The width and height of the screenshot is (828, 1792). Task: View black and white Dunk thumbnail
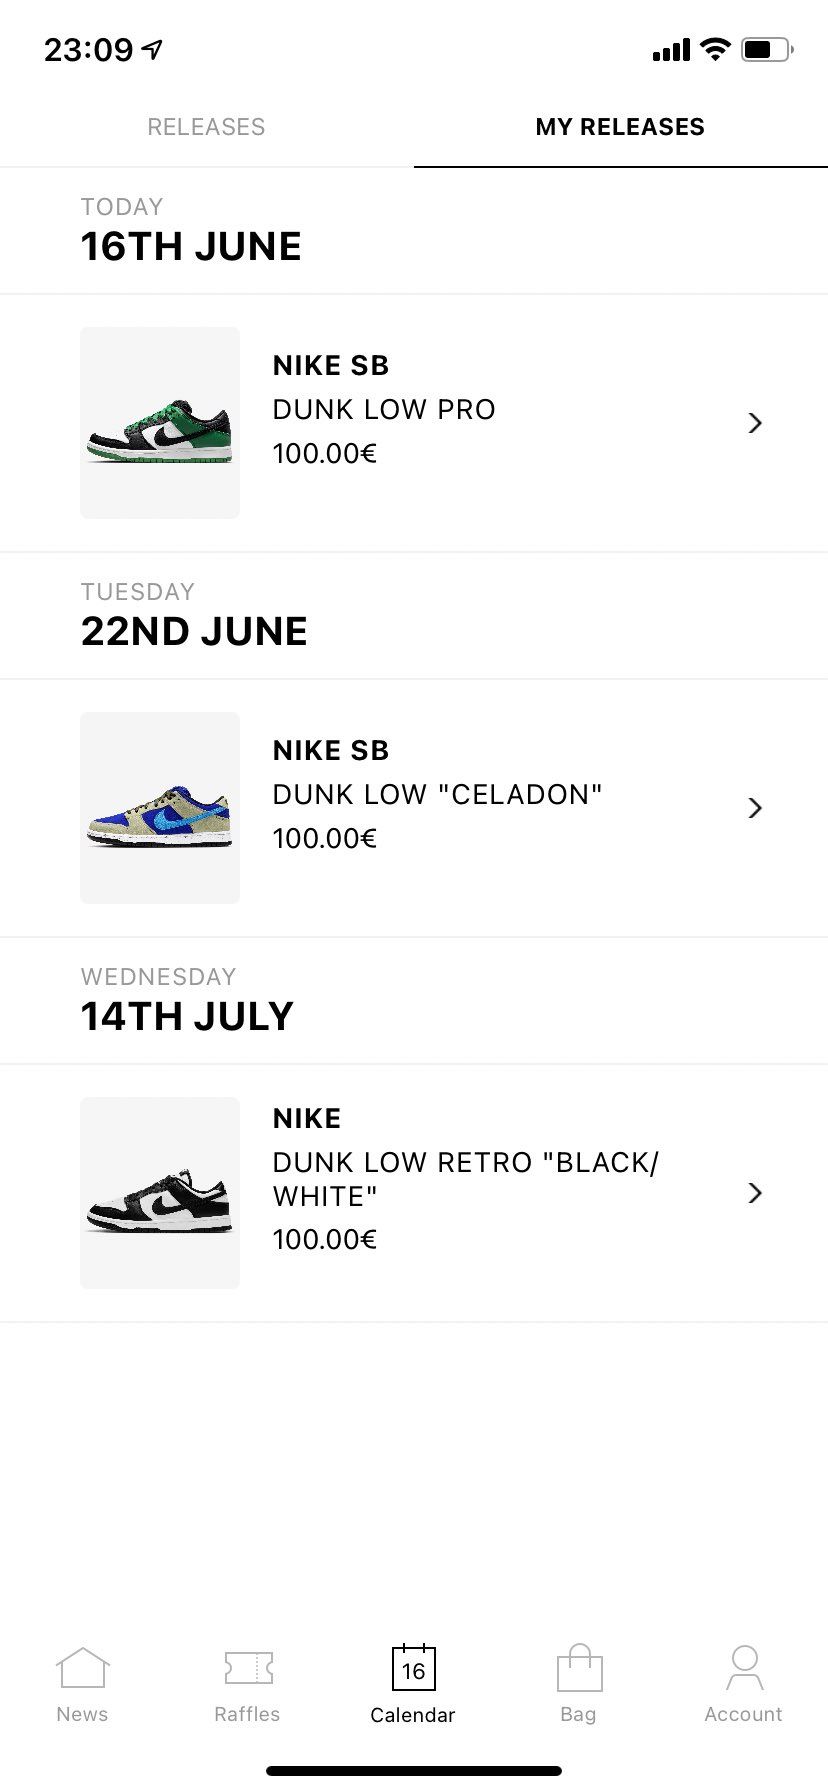pyautogui.click(x=160, y=1193)
